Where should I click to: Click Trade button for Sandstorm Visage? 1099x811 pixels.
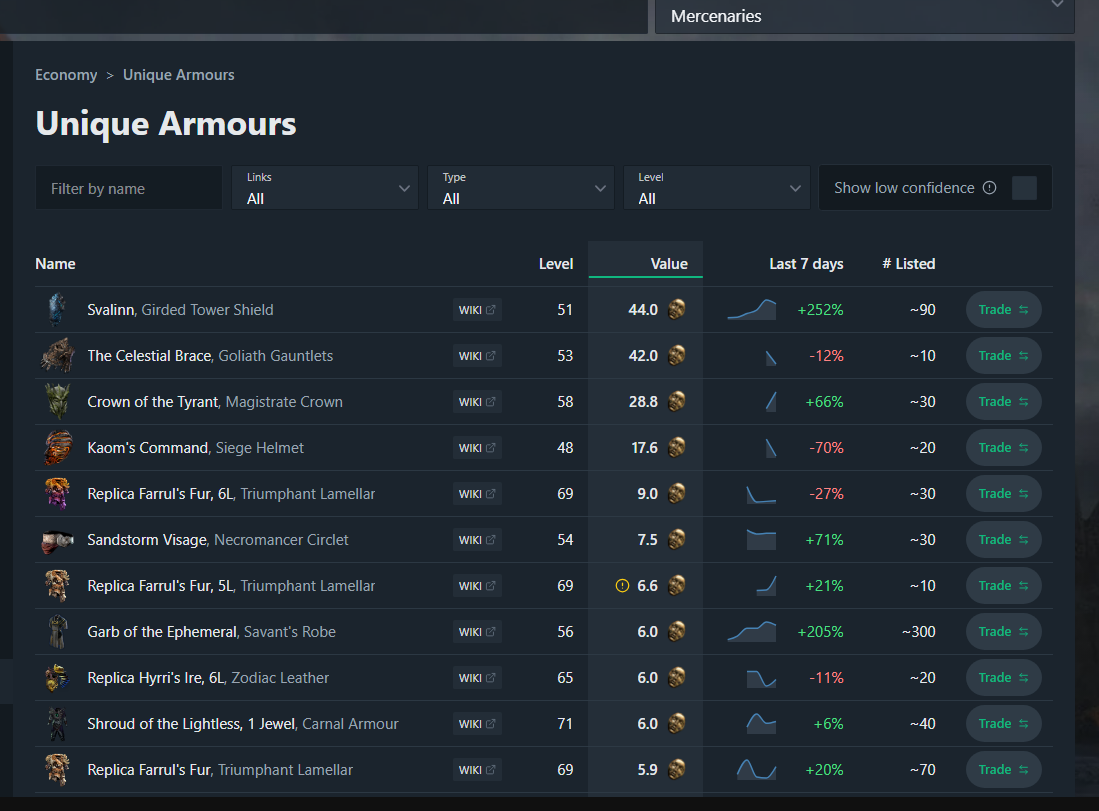point(1004,540)
